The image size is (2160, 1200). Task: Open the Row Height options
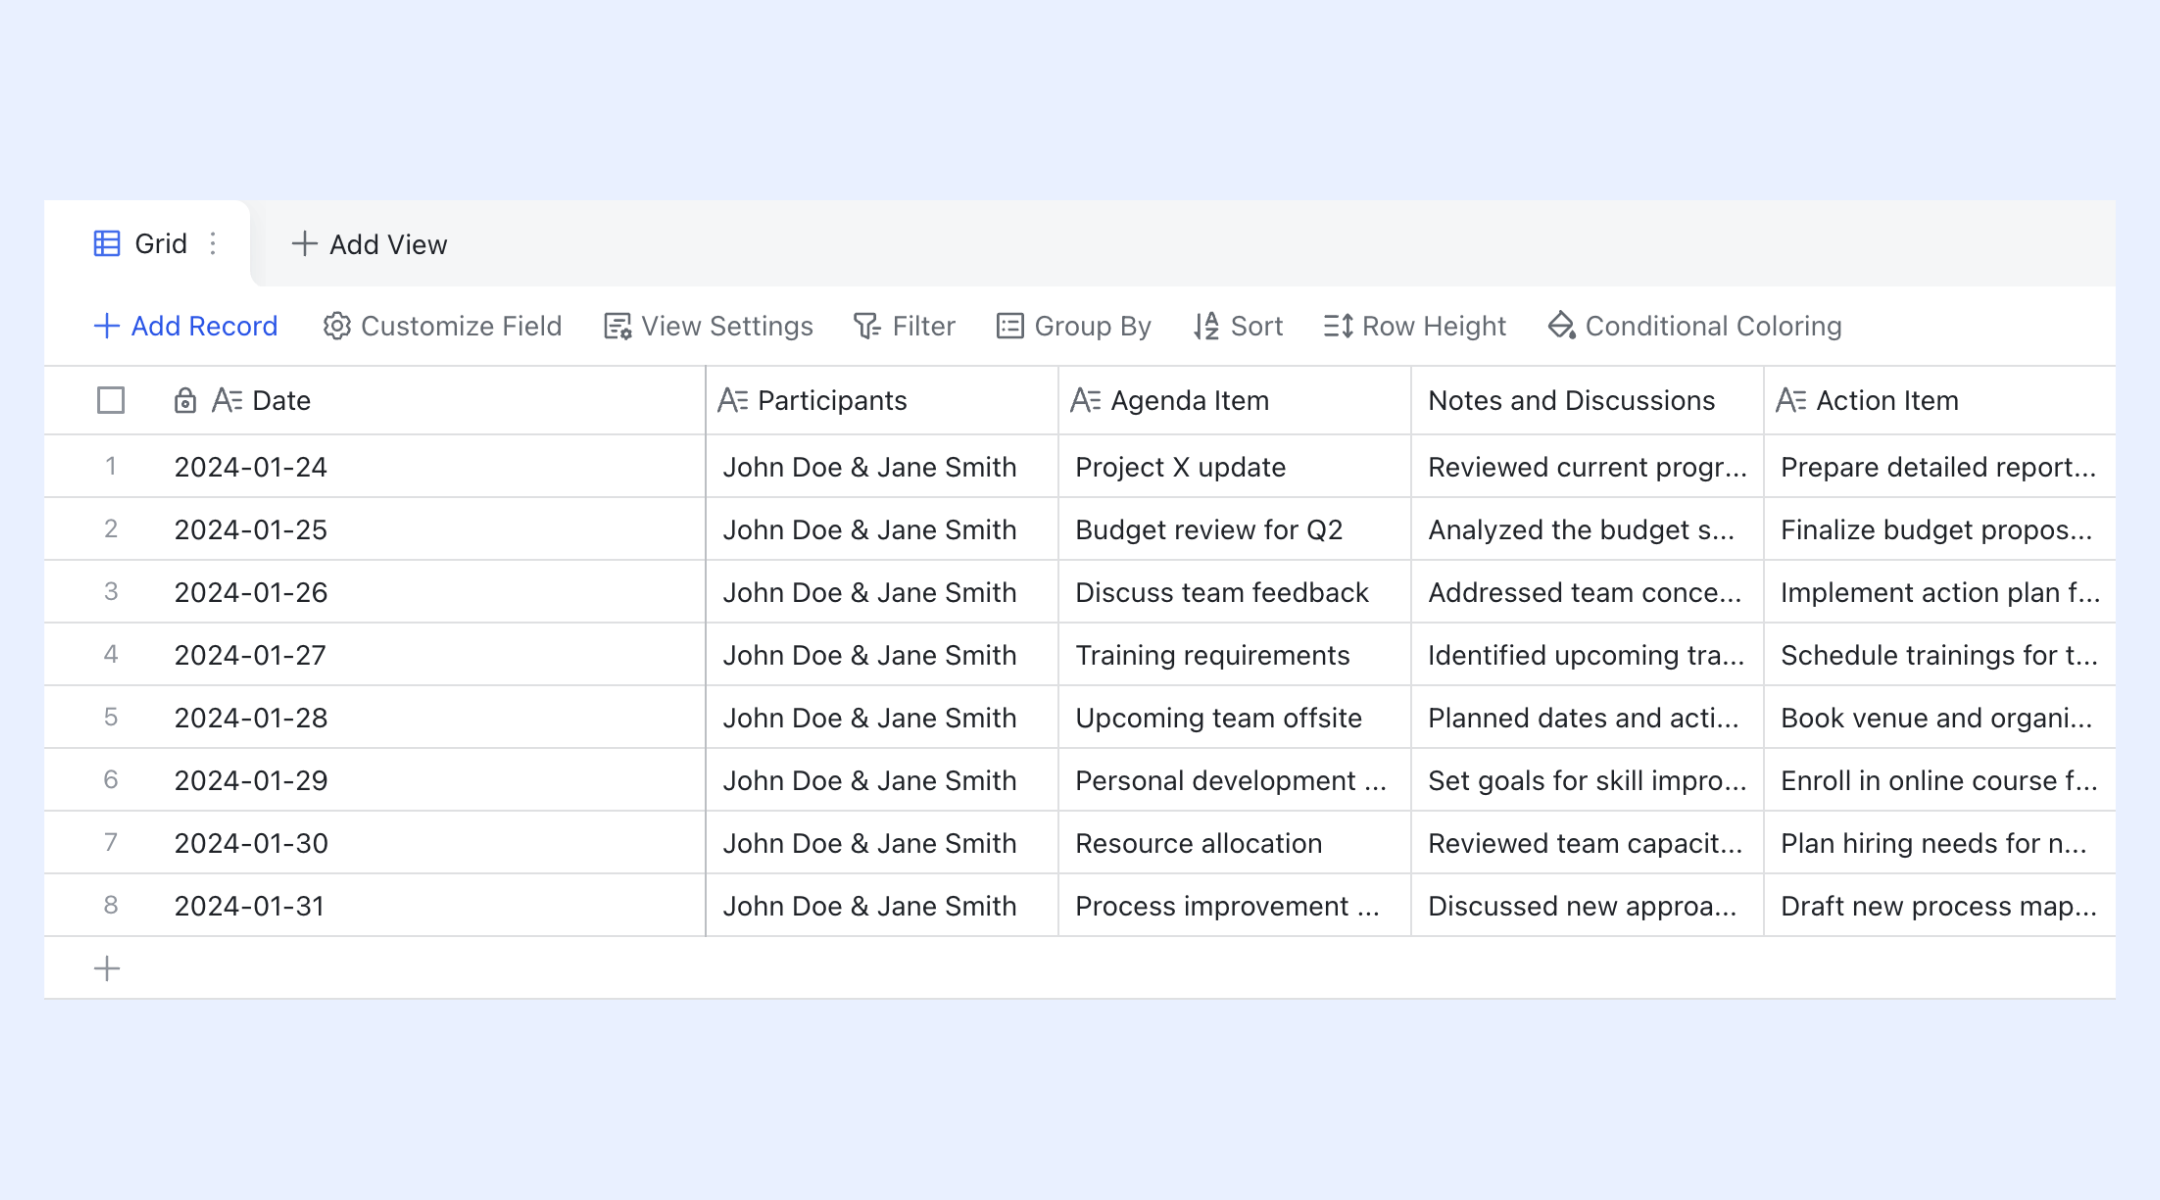(1415, 326)
